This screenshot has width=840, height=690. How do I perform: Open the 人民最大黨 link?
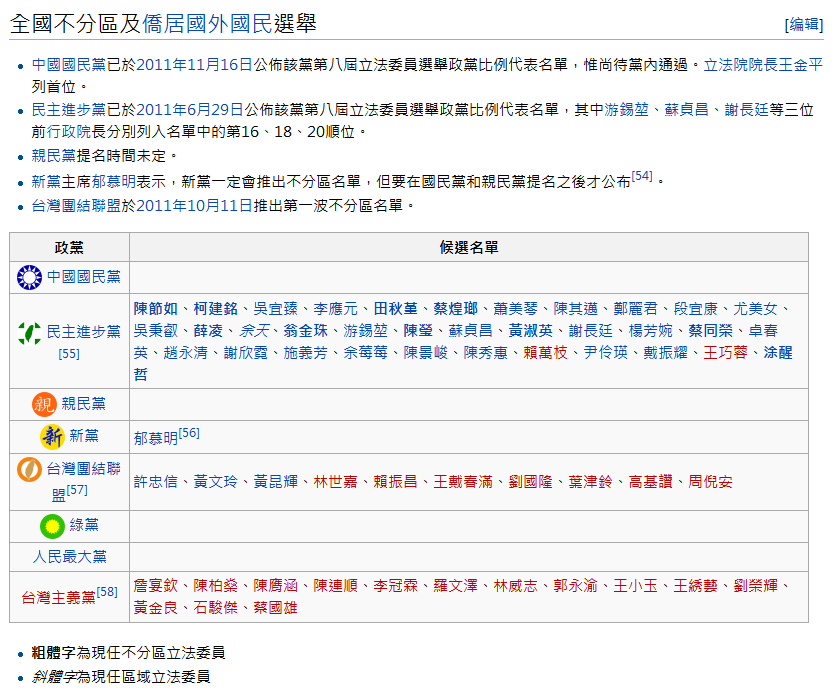tap(70, 557)
